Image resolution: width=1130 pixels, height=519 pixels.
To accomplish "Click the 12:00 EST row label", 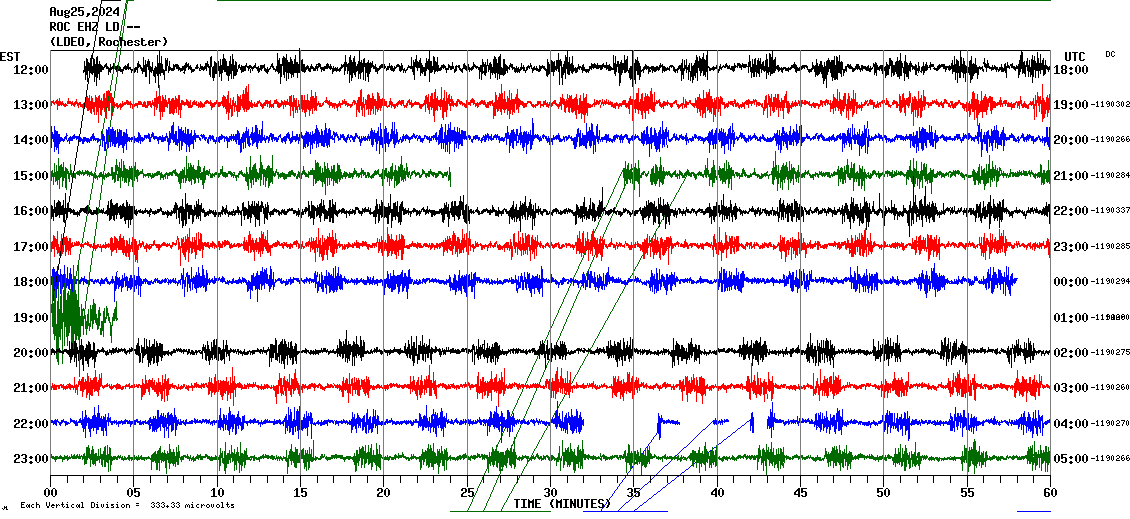I will 31,69.
